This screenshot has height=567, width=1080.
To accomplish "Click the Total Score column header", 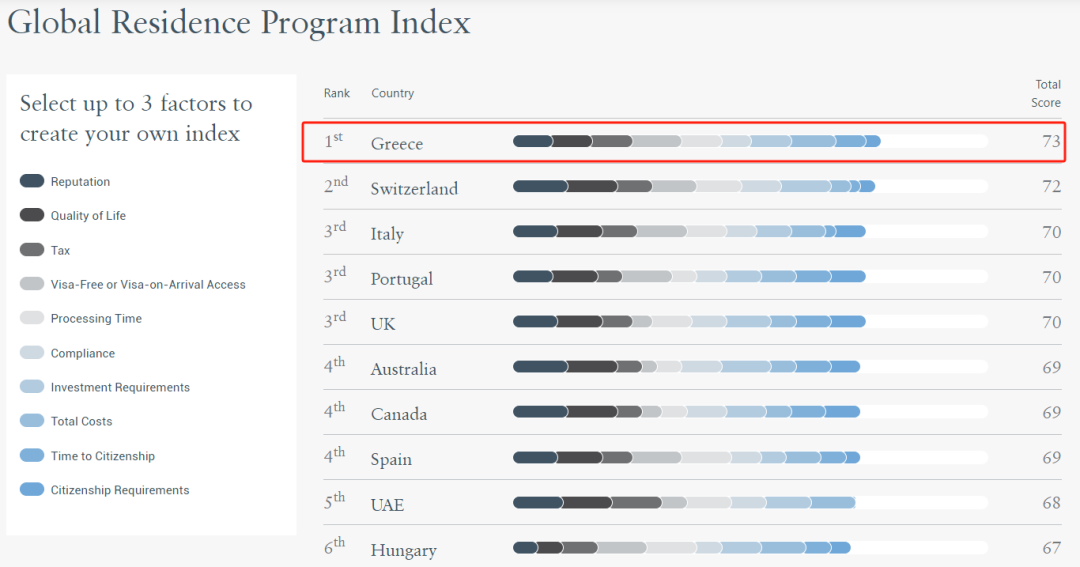I will pyautogui.click(x=1046, y=94).
